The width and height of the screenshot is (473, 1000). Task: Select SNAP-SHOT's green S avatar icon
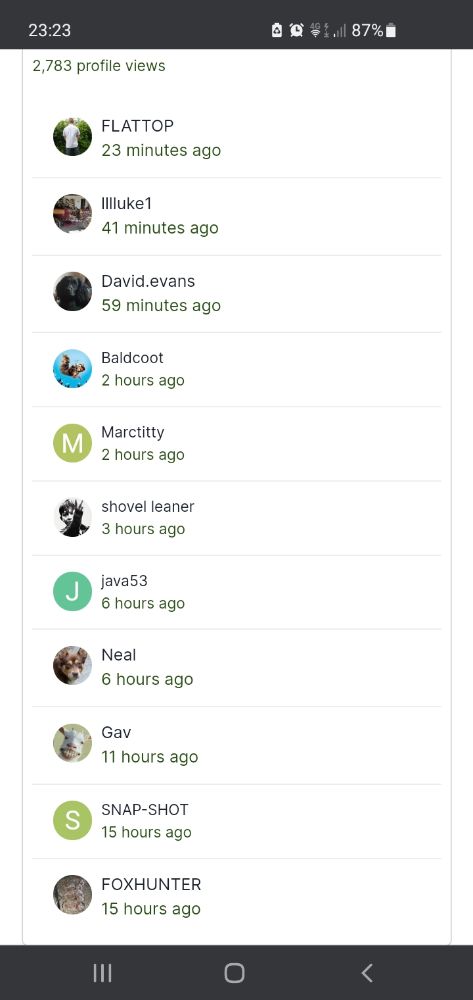[72, 820]
